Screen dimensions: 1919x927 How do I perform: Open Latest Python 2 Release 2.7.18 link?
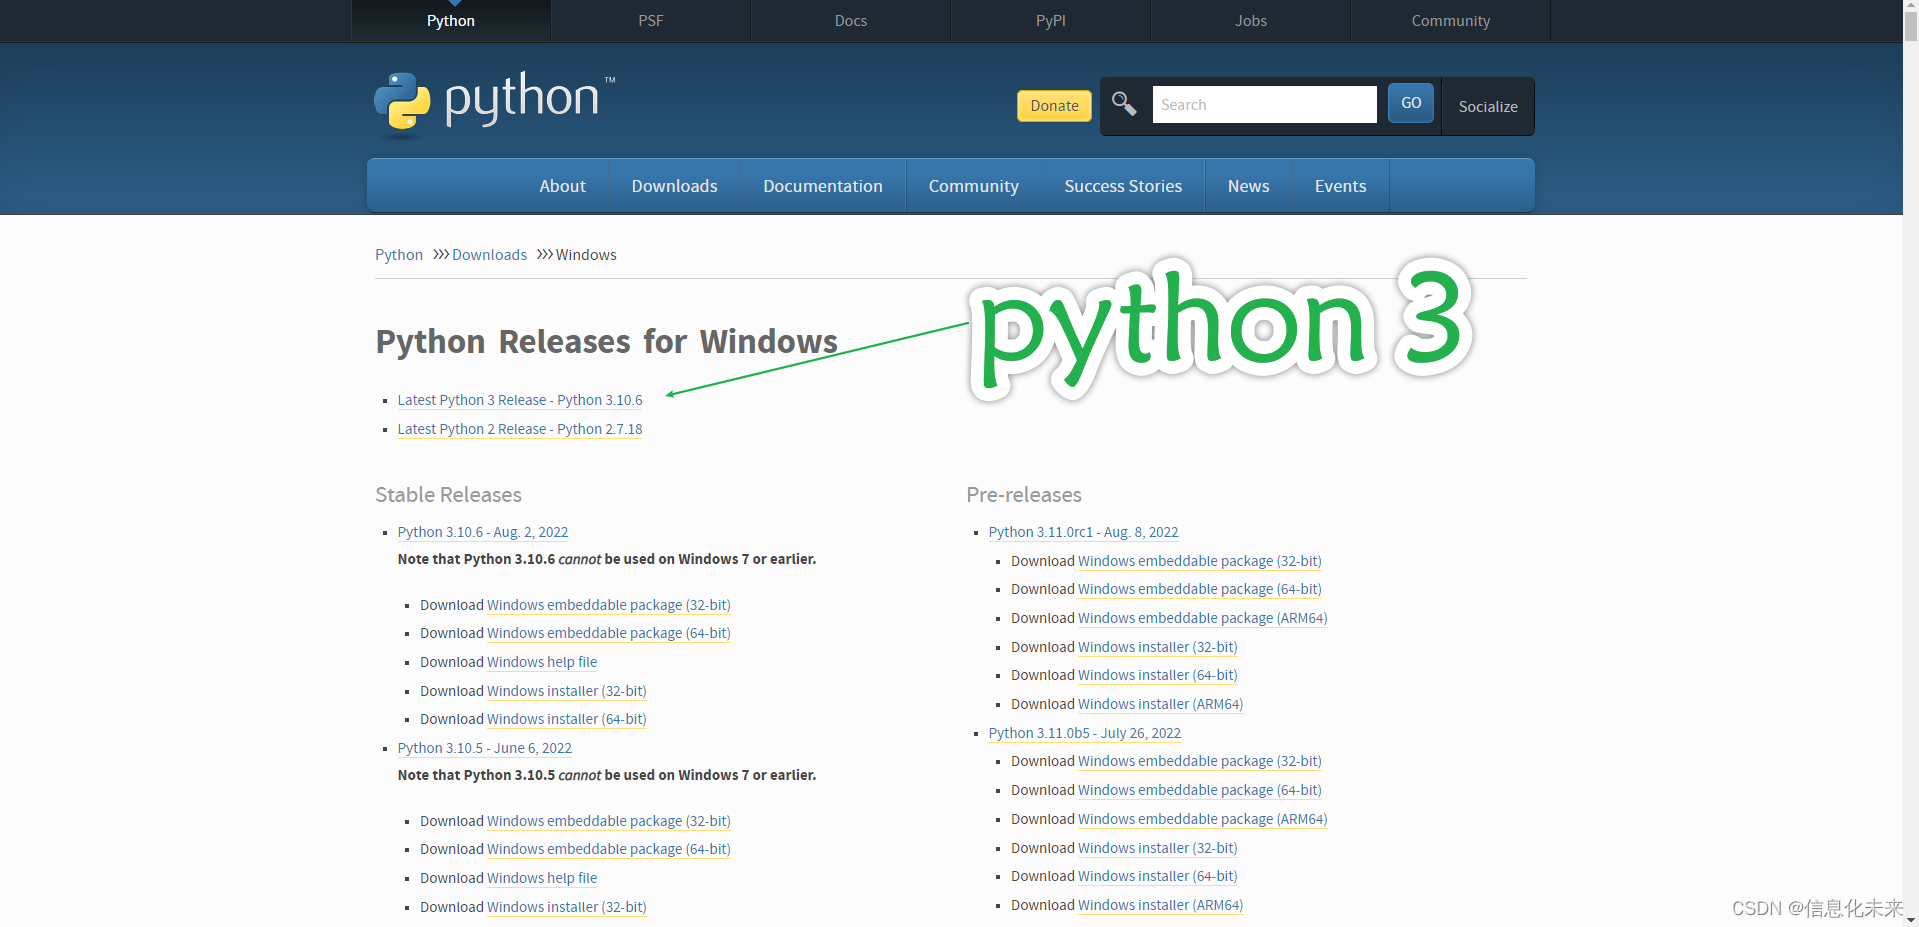pyautogui.click(x=520, y=429)
